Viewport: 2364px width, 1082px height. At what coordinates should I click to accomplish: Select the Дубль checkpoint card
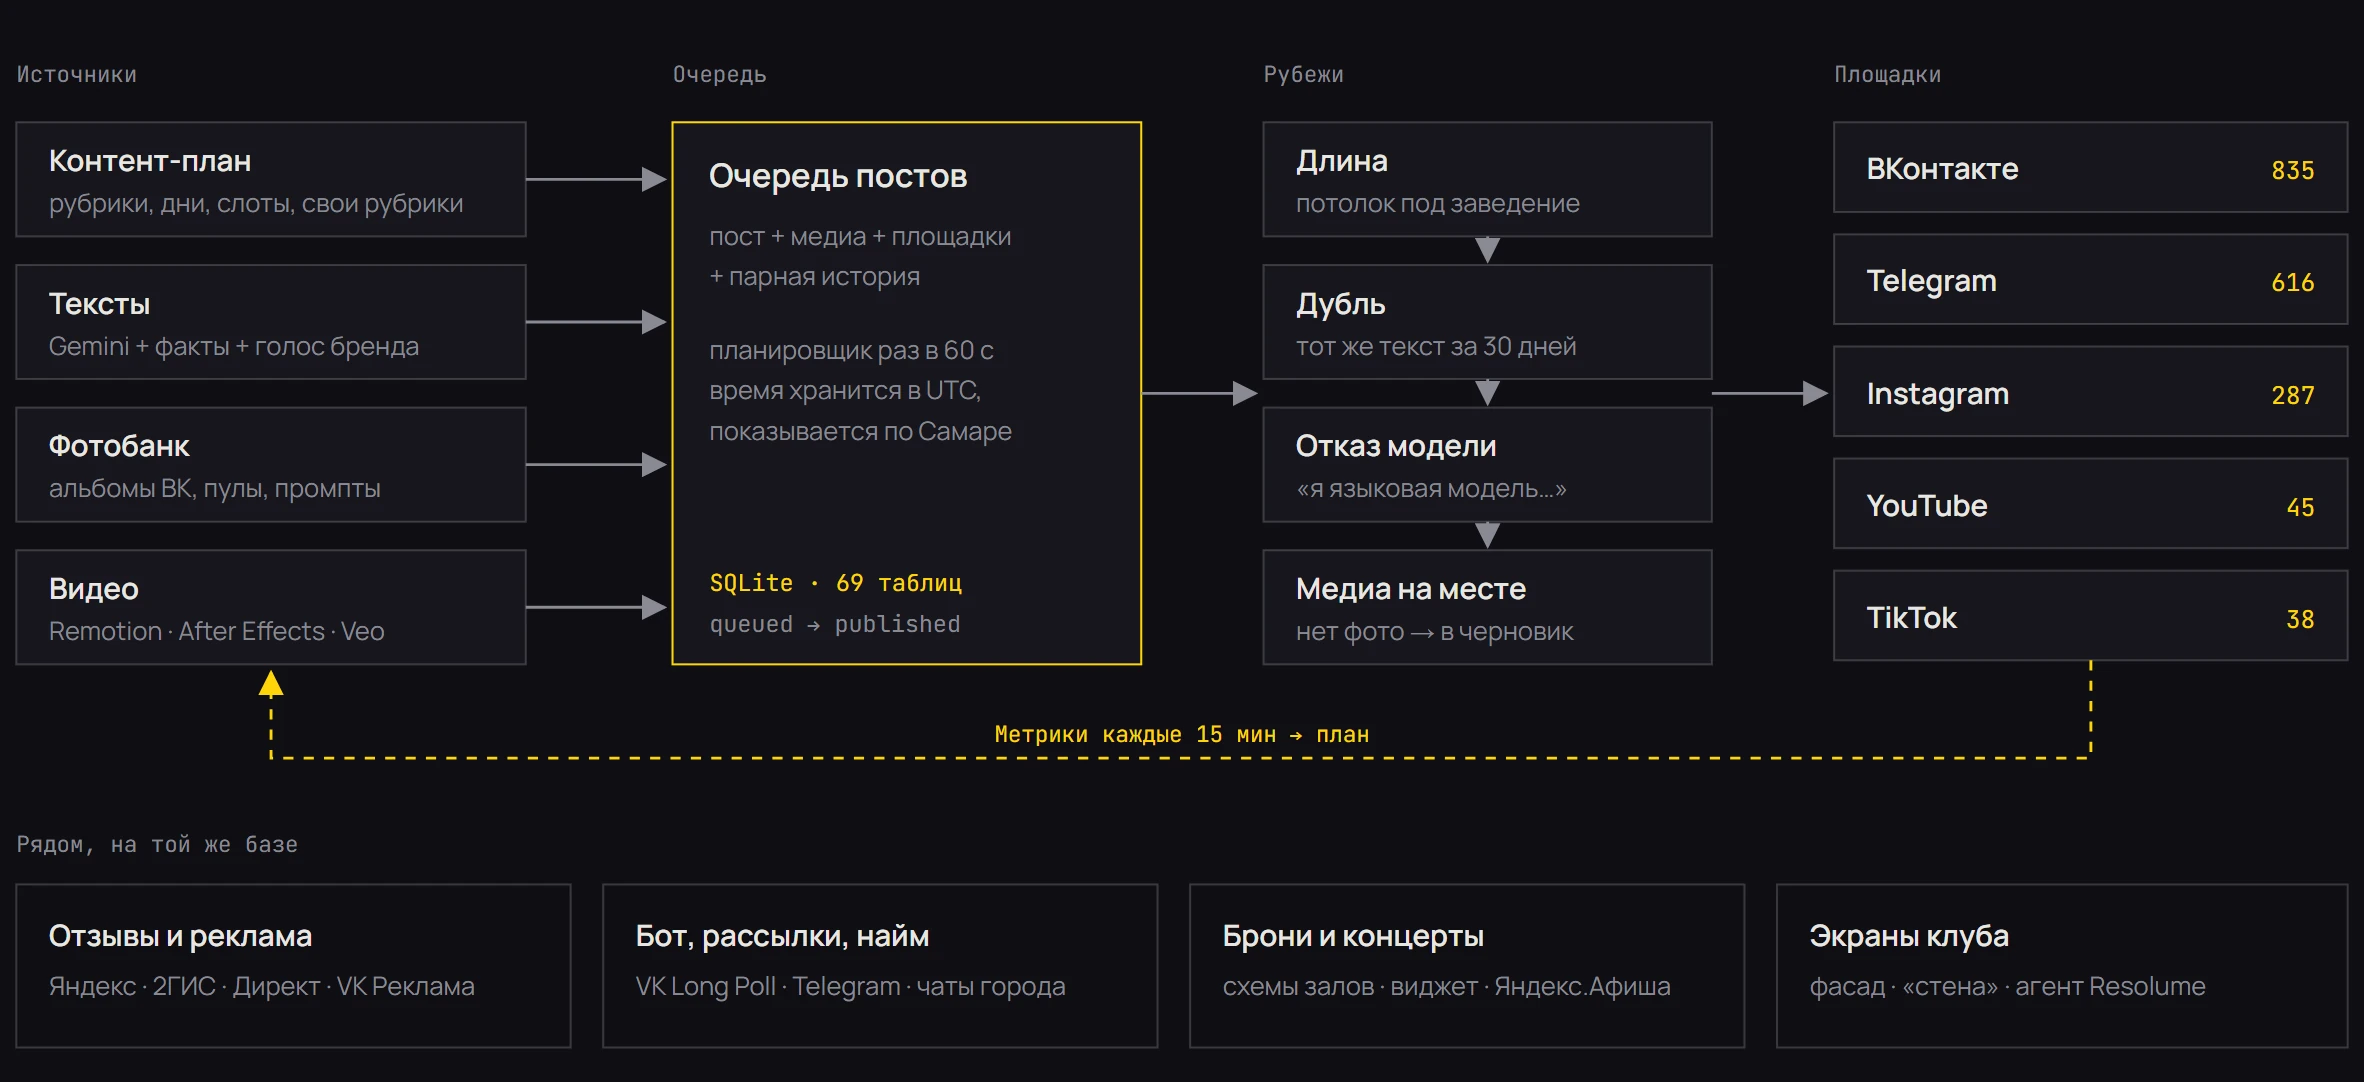pos(1487,322)
